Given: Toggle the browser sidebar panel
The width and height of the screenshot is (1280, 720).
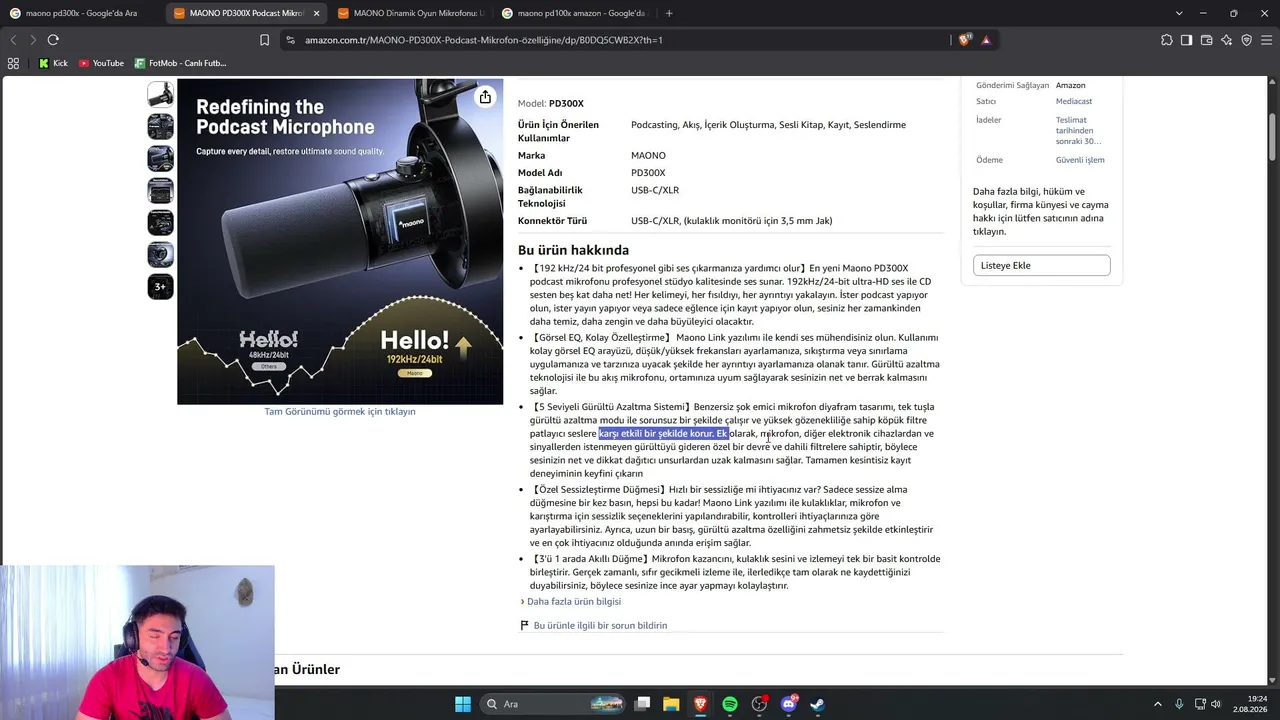Looking at the screenshot, I should coord(1186,40).
